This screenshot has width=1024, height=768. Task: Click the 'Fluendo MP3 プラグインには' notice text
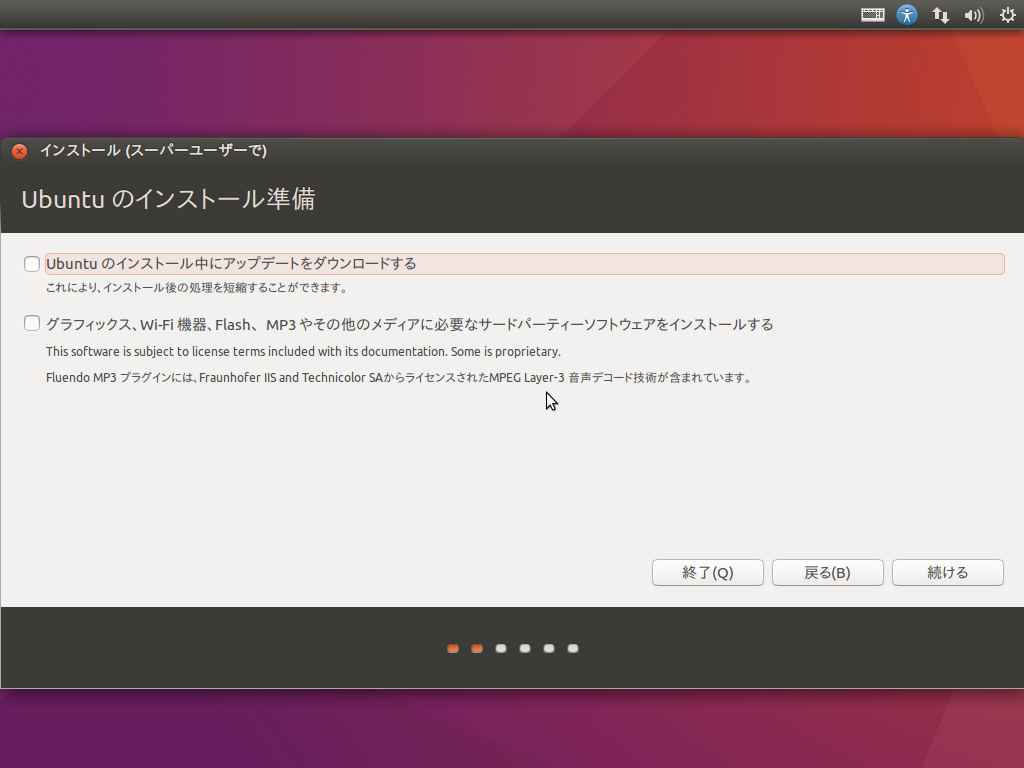tap(399, 377)
